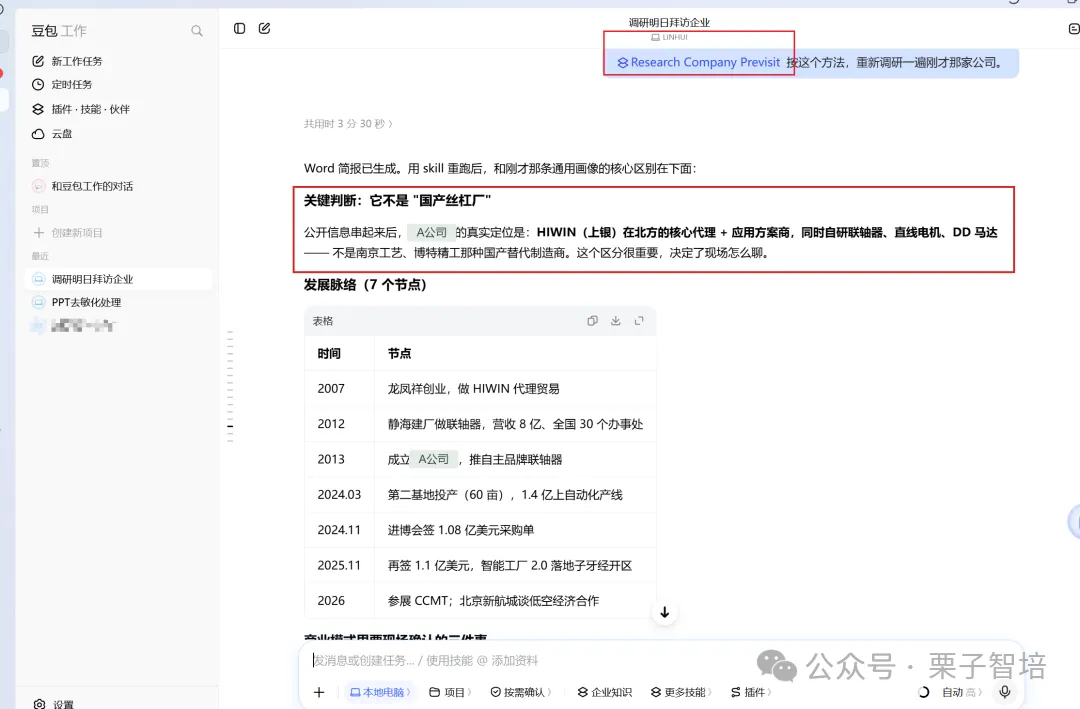Click the plus attach icon in the input bar
Viewport: 1080px width, 709px height.
(x=319, y=692)
